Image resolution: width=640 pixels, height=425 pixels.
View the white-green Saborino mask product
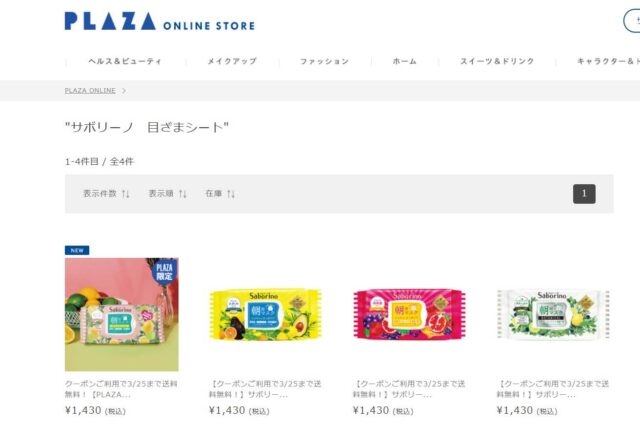[553, 314]
